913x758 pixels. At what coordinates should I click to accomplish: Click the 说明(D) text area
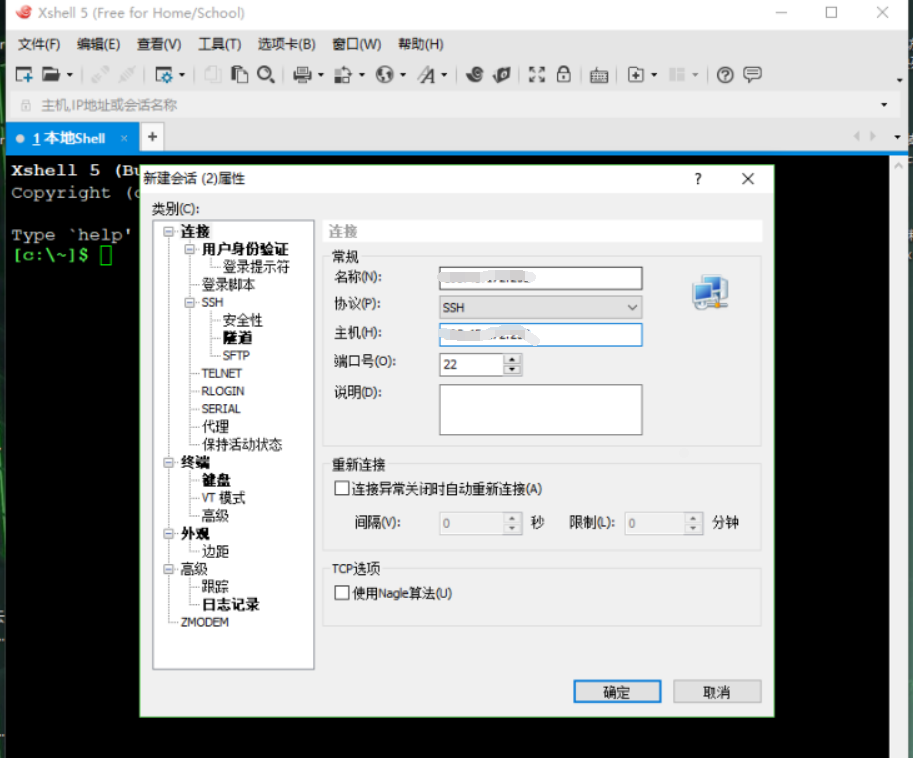point(540,409)
